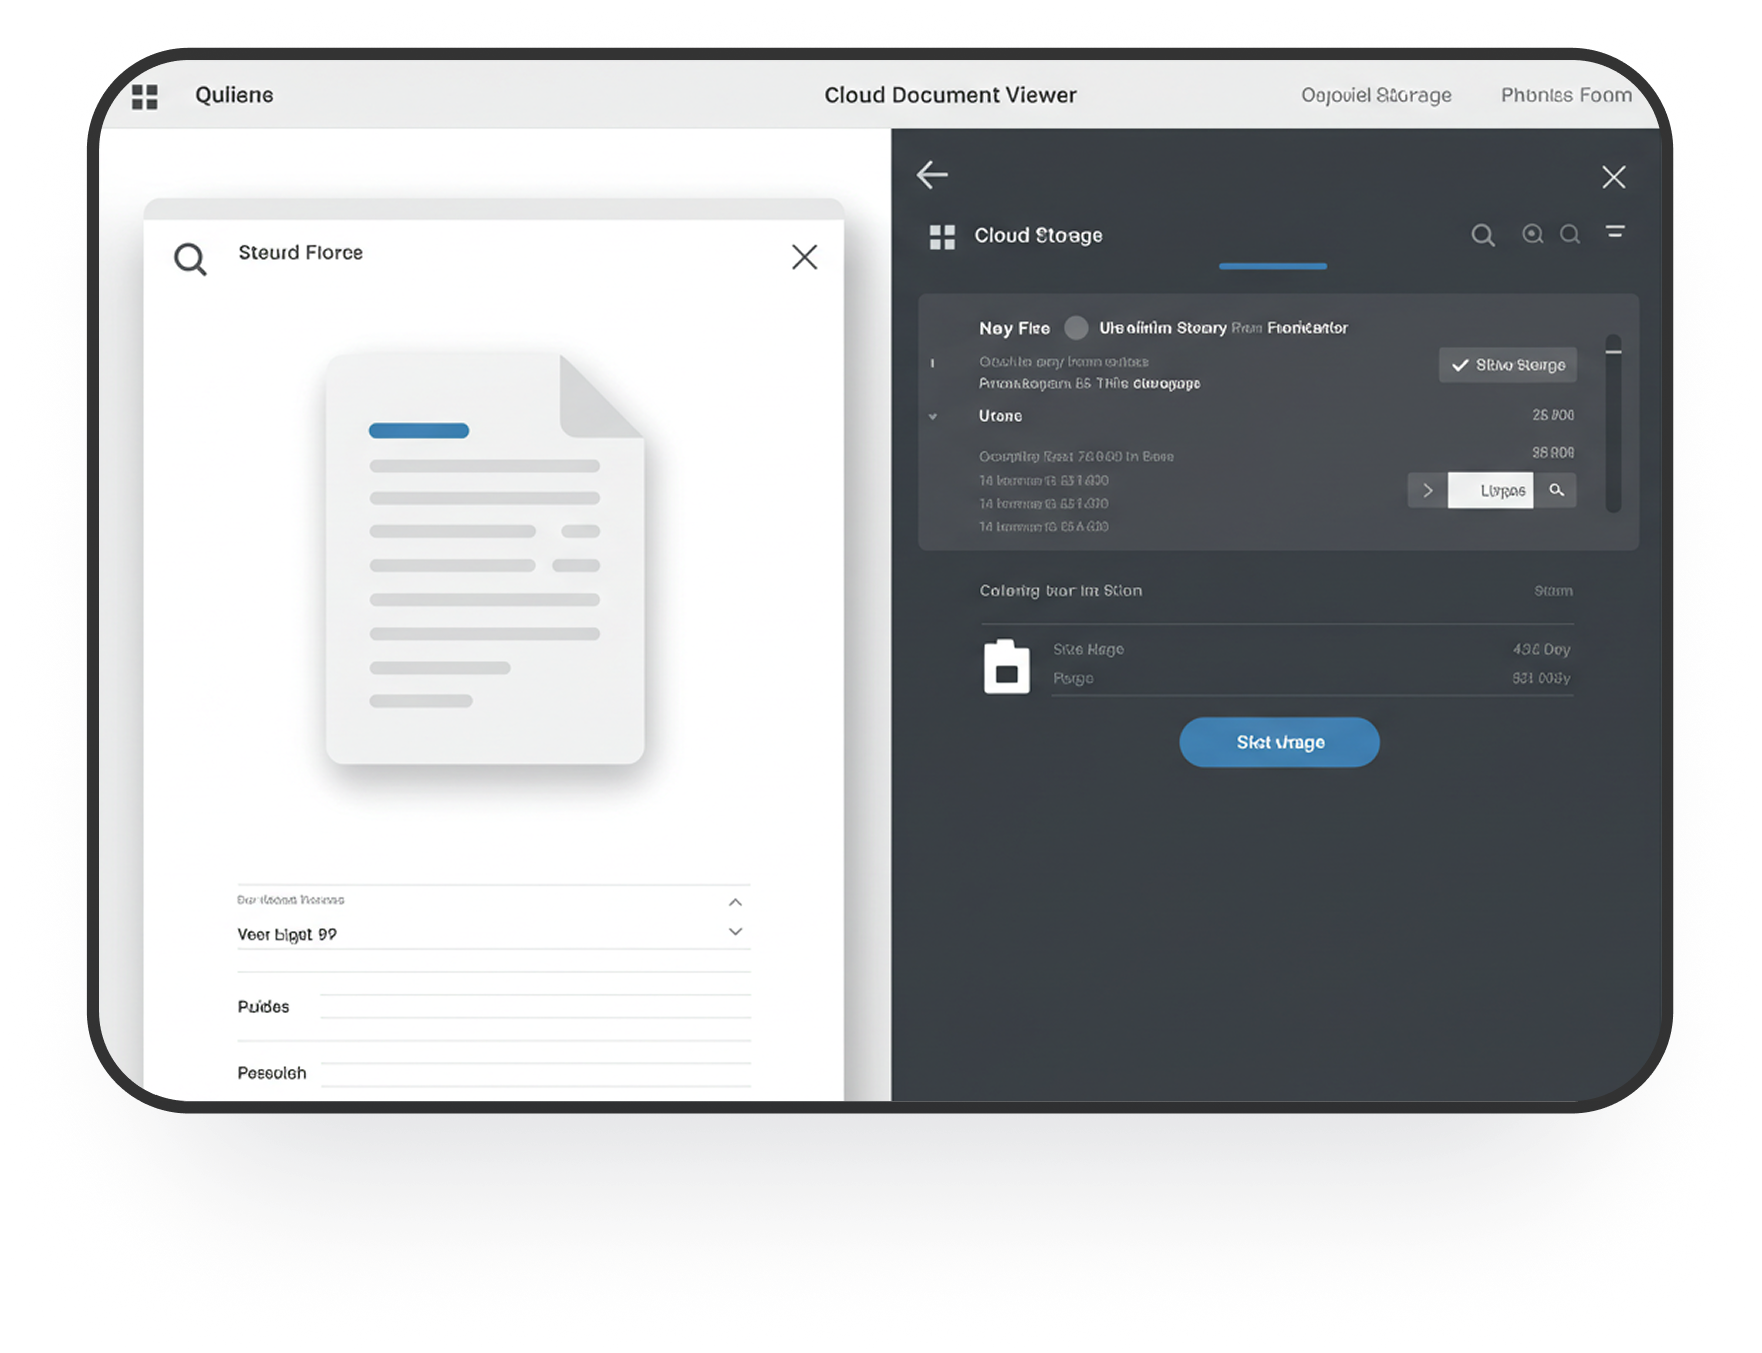
Task: Click the magnifier icon beside the Lyras field
Action: click(x=1558, y=490)
